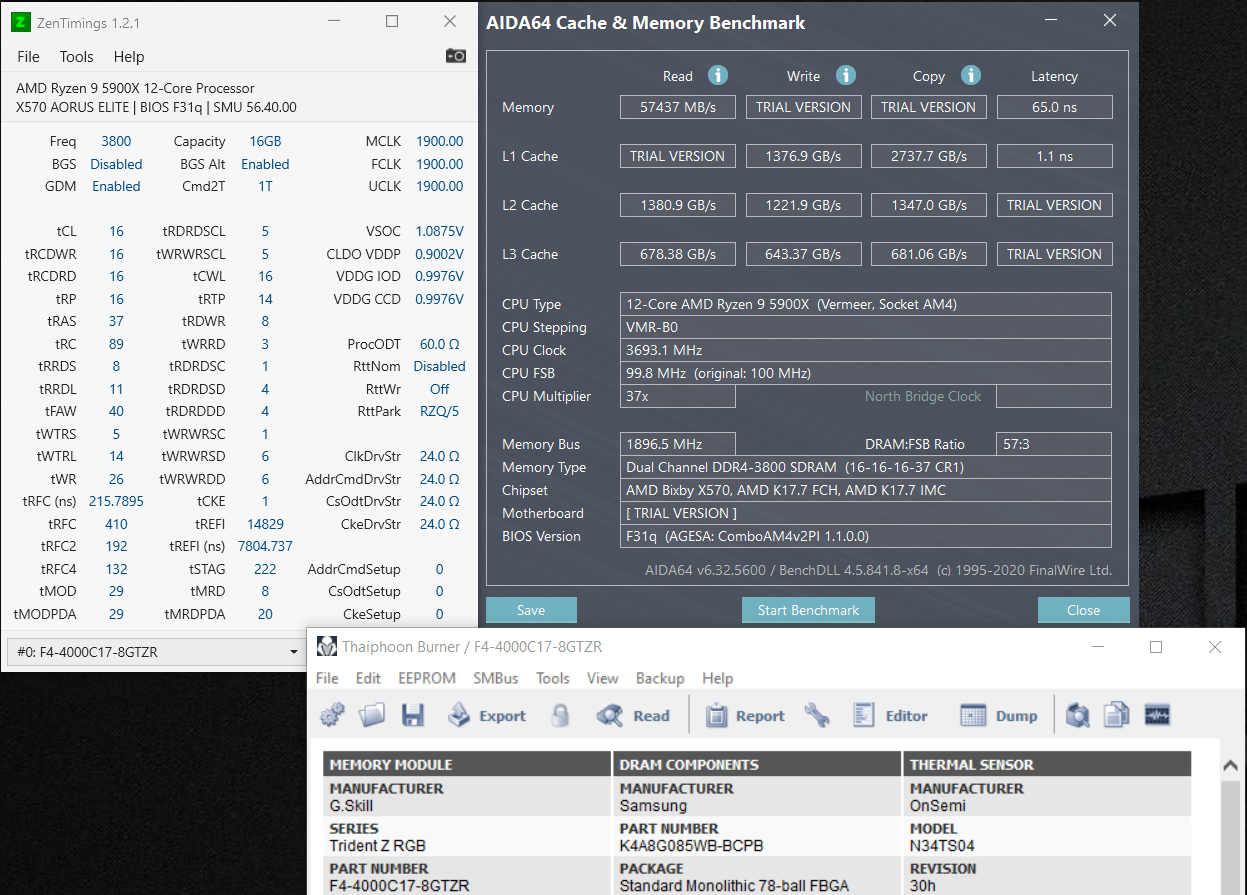This screenshot has height=895, width=1247.
Task: Click the Start Benchmark button
Action: pos(808,610)
